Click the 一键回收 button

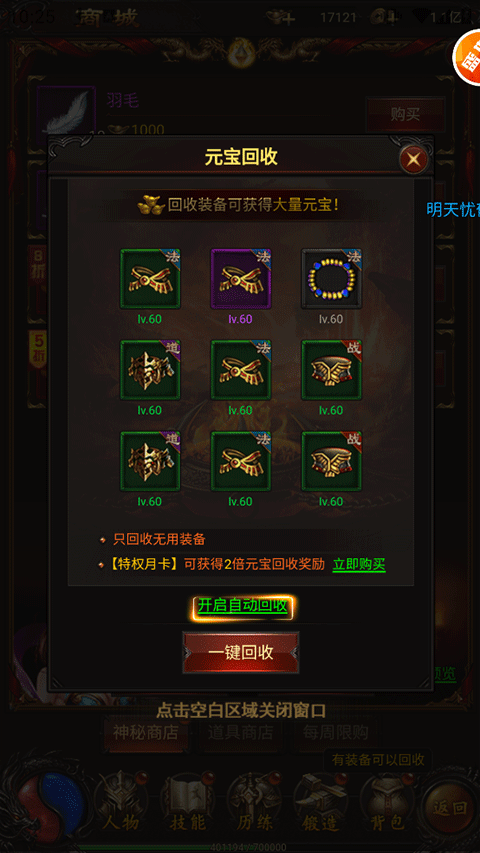241,653
